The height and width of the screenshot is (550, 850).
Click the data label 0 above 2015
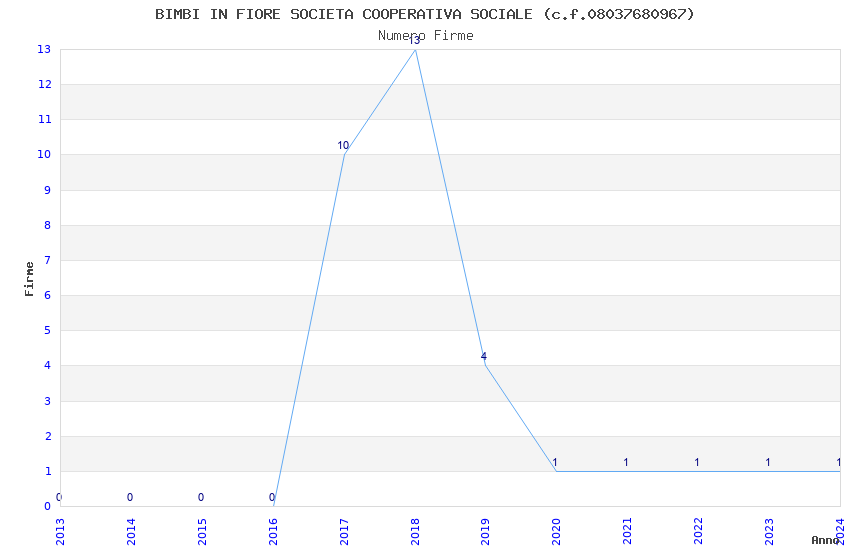[201, 497]
